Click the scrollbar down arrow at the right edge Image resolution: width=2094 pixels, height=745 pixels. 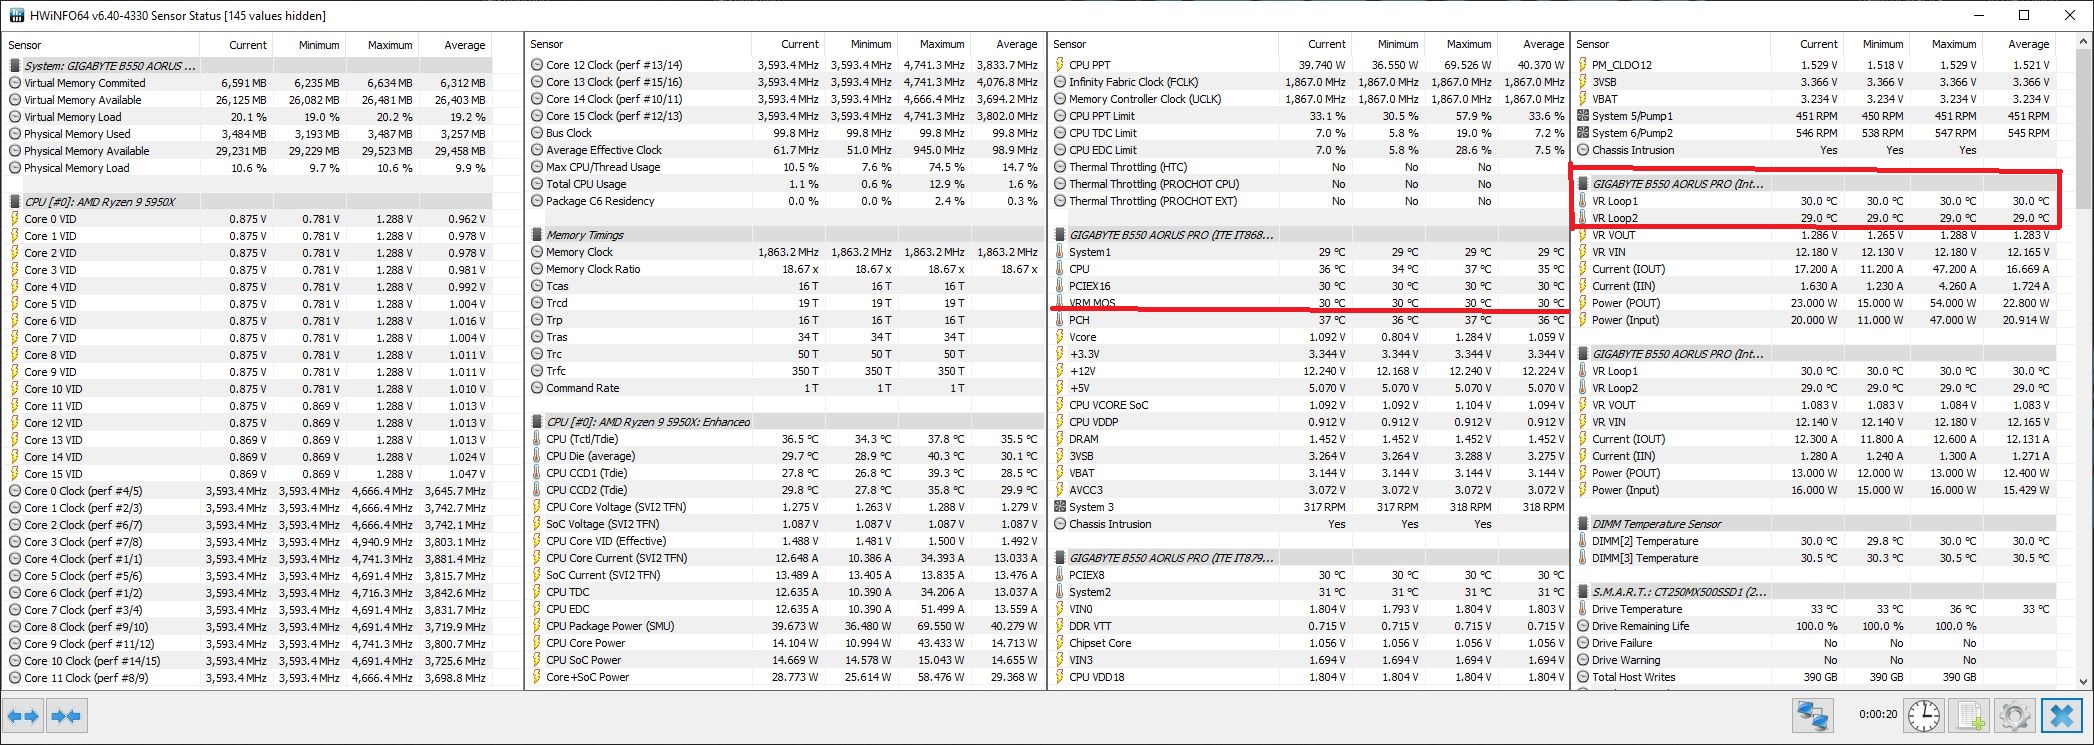2083,682
